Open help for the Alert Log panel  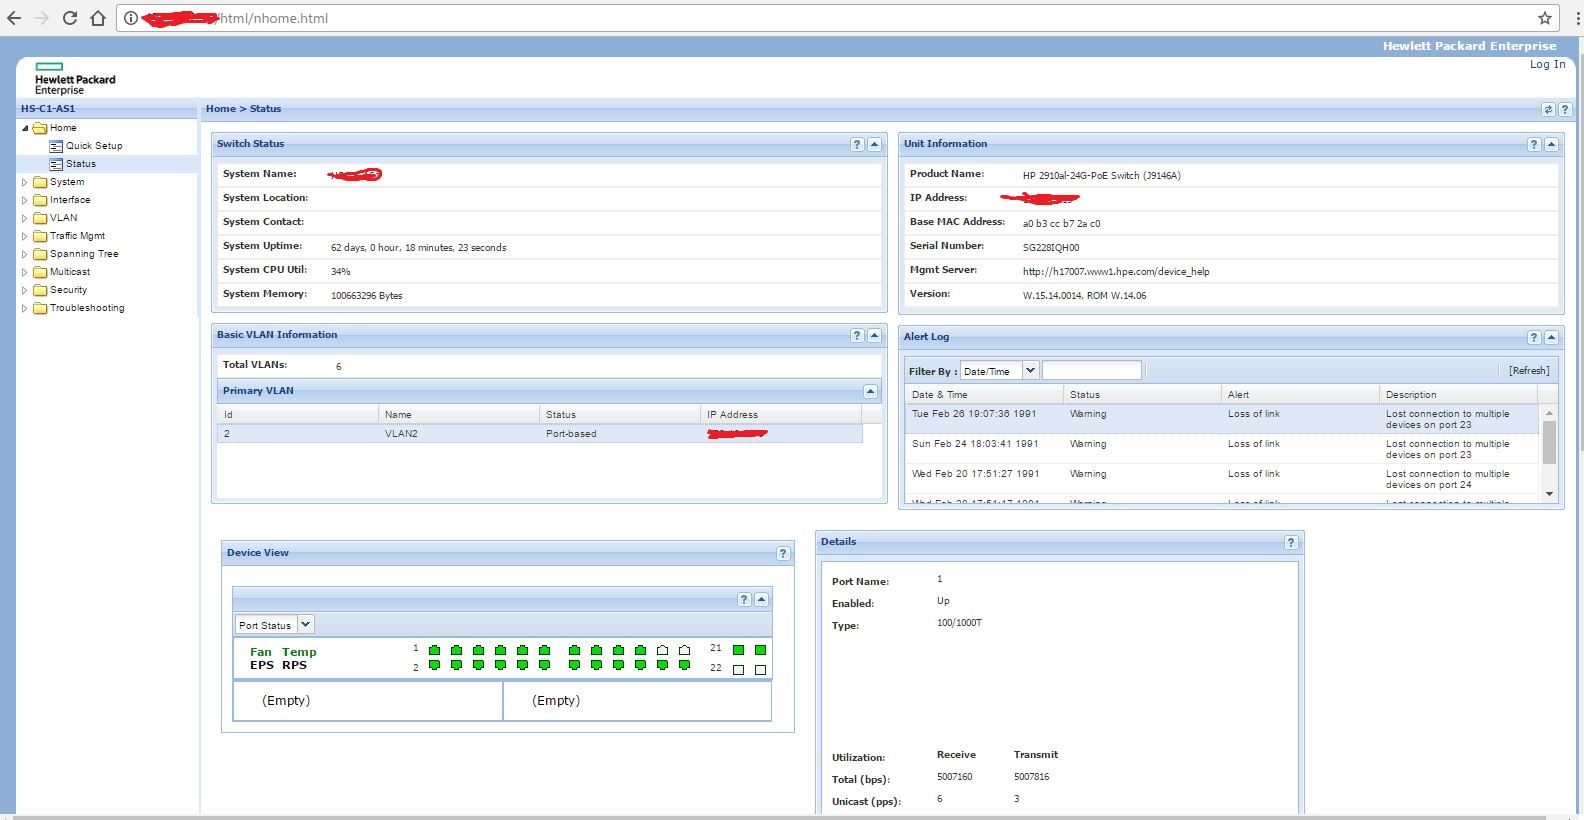point(1534,337)
